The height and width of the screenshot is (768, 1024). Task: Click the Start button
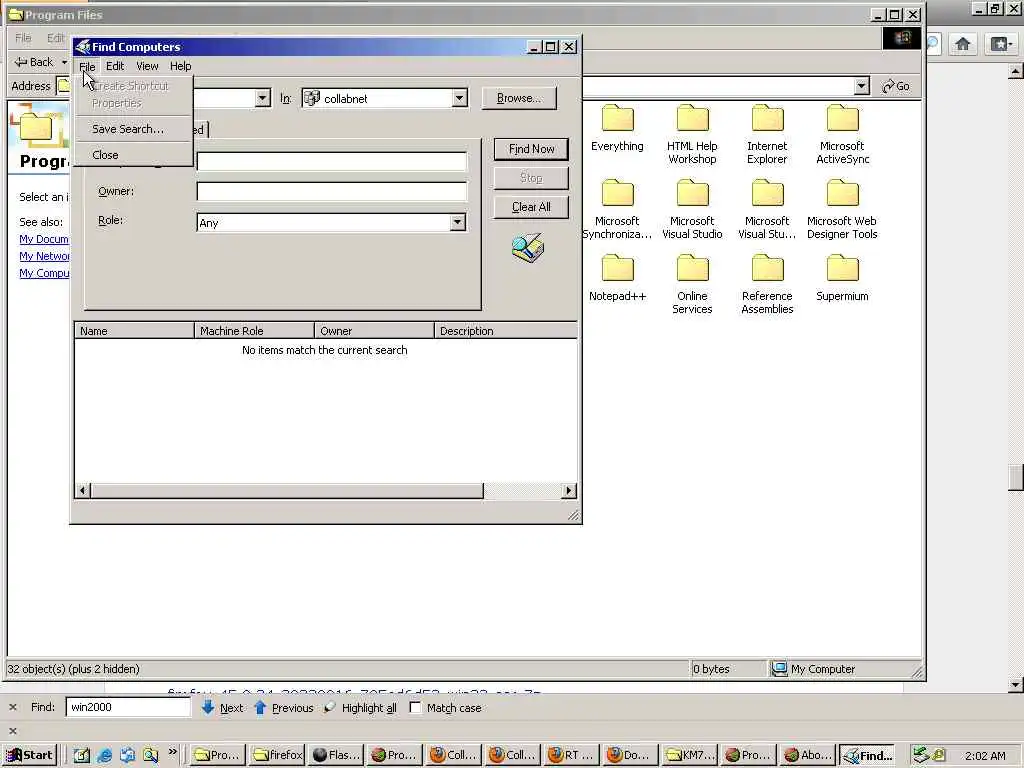click(30, 755)
